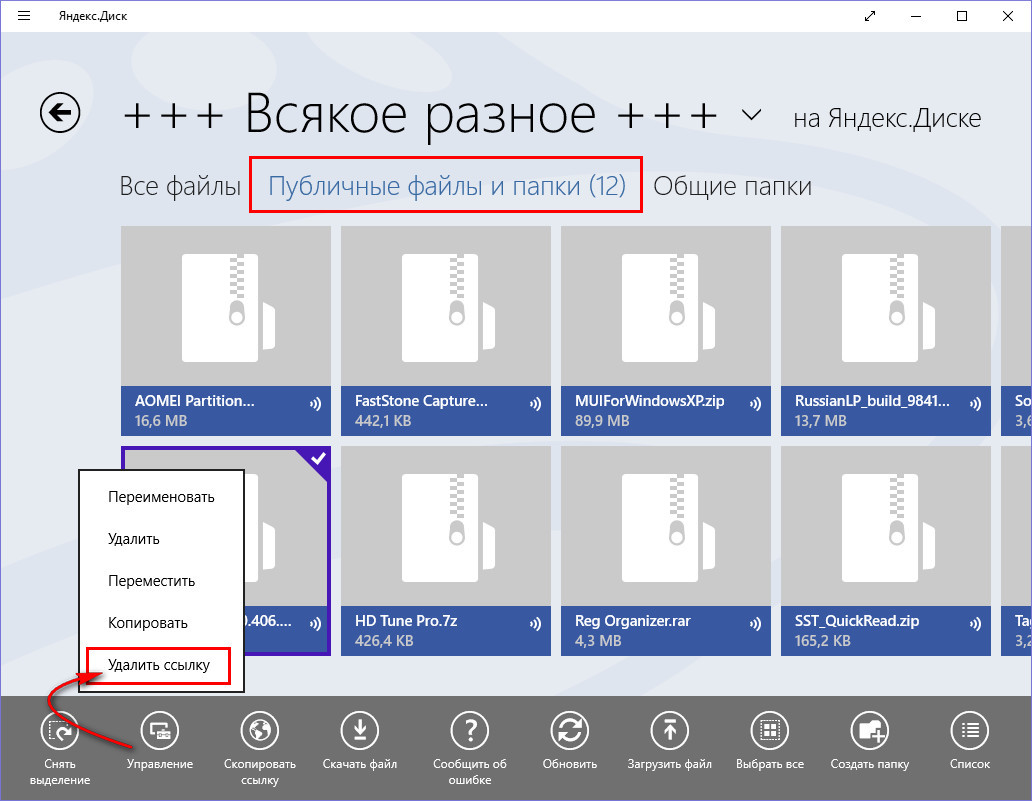Screen dimensions: 1032x801
Task: Click Скопировать ссылку globe icon
Action: [x=260, y=731]
